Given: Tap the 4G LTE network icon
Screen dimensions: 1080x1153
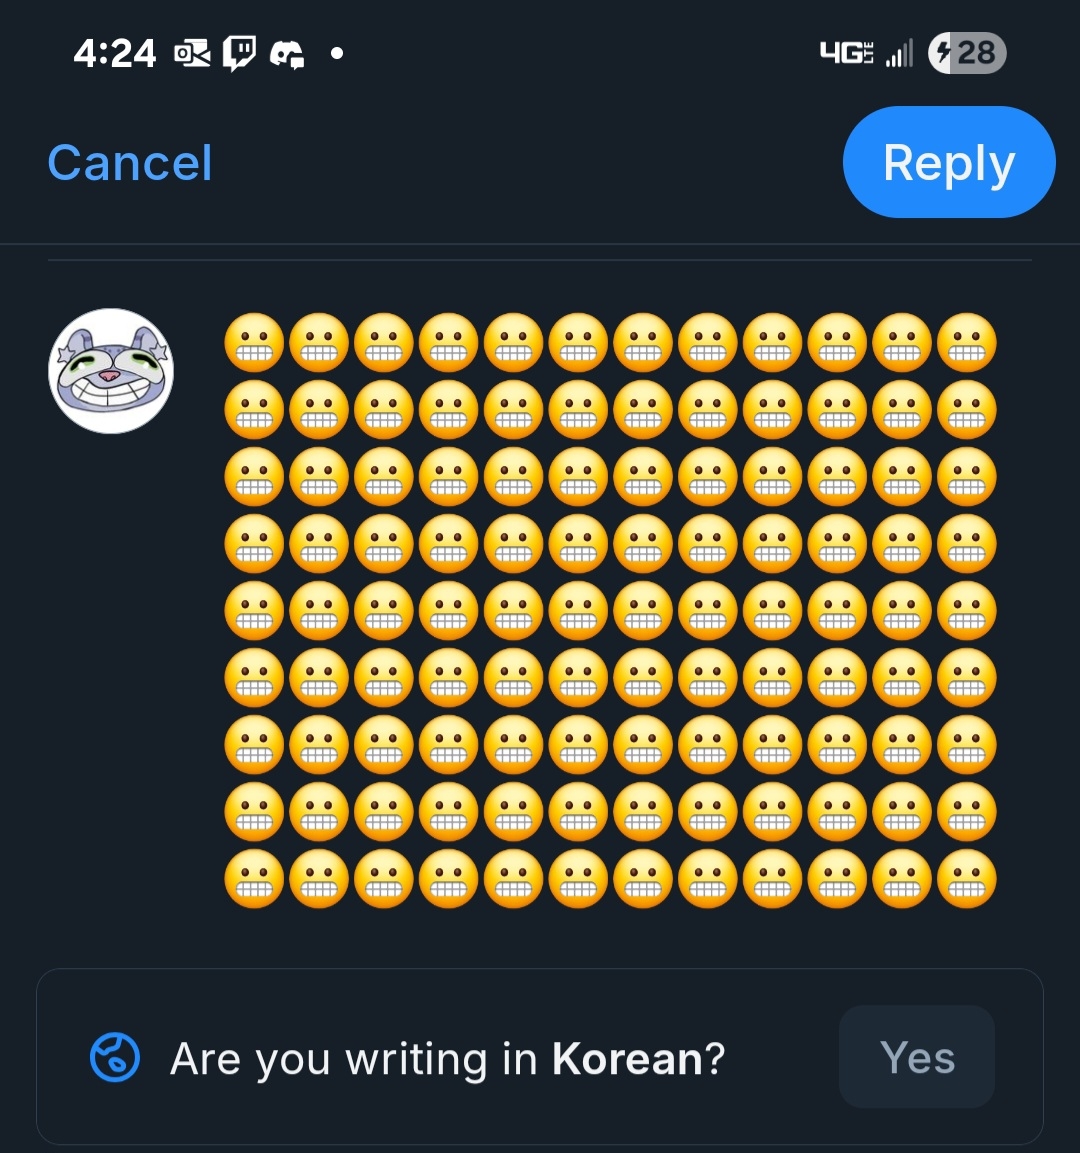Looking at the screenshot, I should pyautogui.click(x=846, y=53).
